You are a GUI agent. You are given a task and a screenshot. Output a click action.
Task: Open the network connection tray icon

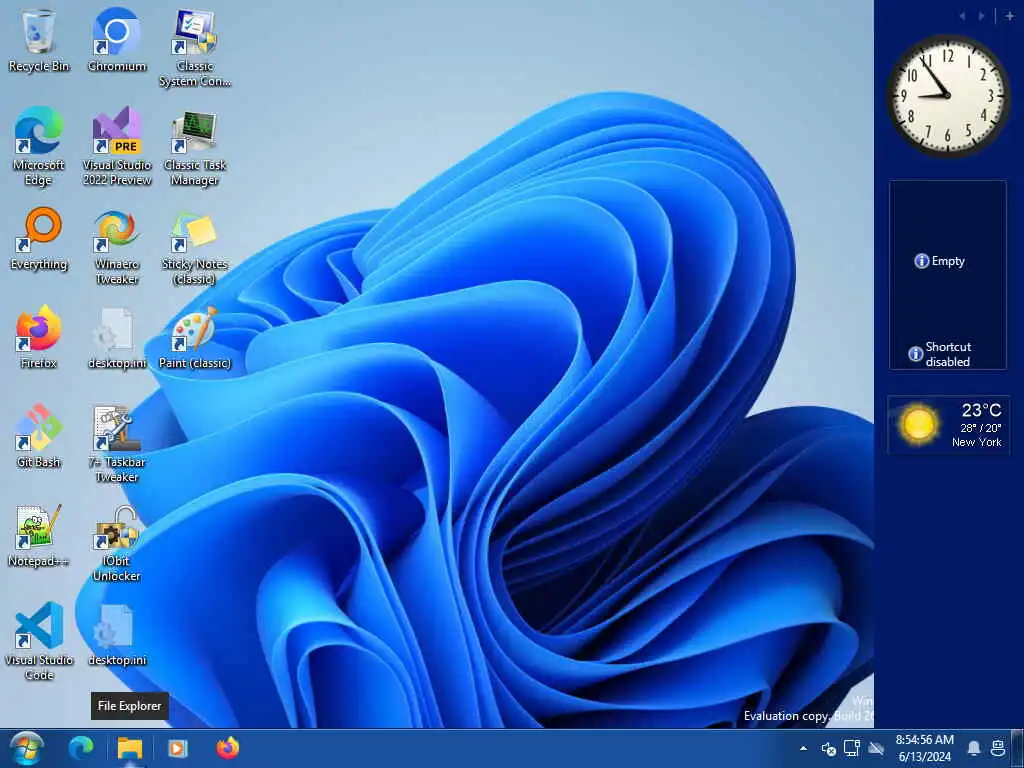[852, 748]
